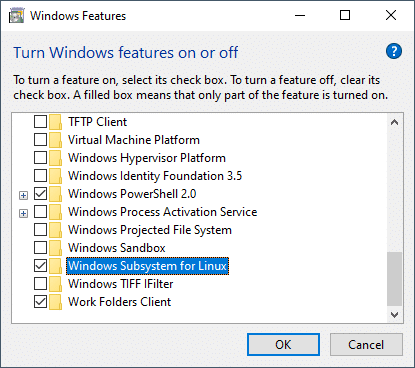Viewport: 415px width, 368px height.
Task: Uncheck Windows Subsystem for Linux checkbox
Action: click(x=40, y=266)
